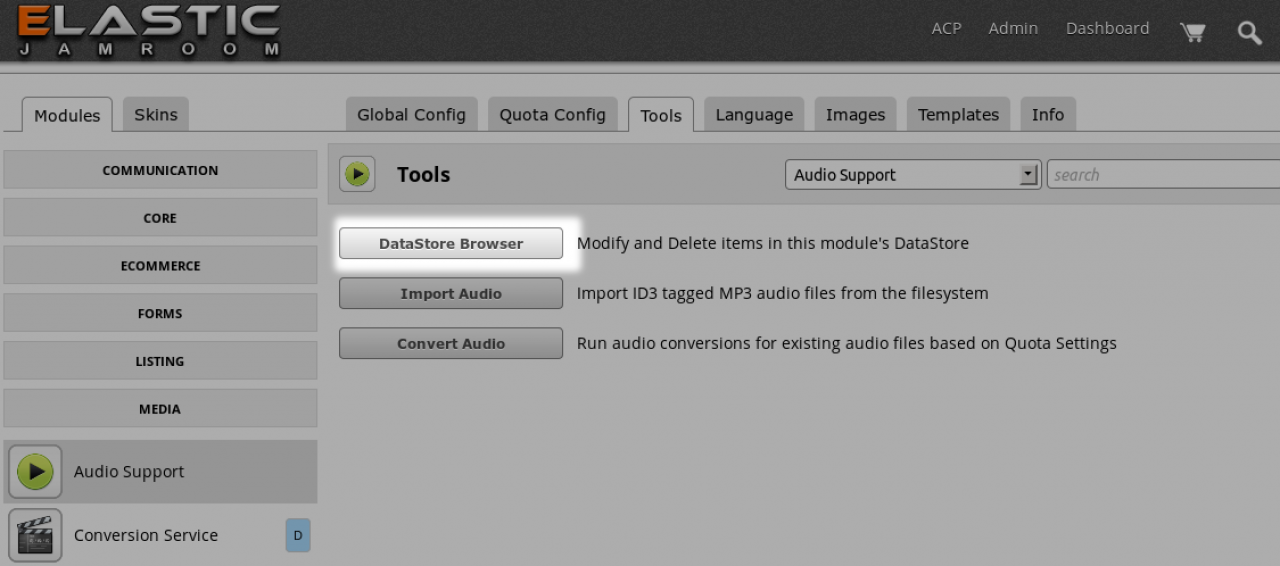Click the Conversion Service clapperboard icon
Image resolution: width=1280 pixels, height=566 pixels.
coord(35,535)
